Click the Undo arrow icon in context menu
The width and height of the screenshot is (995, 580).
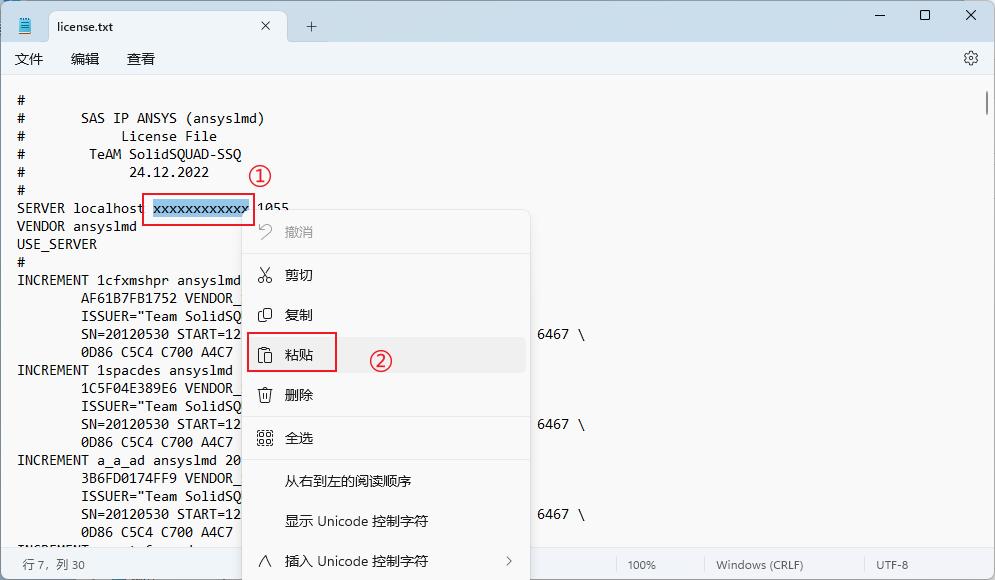point(265,232)
